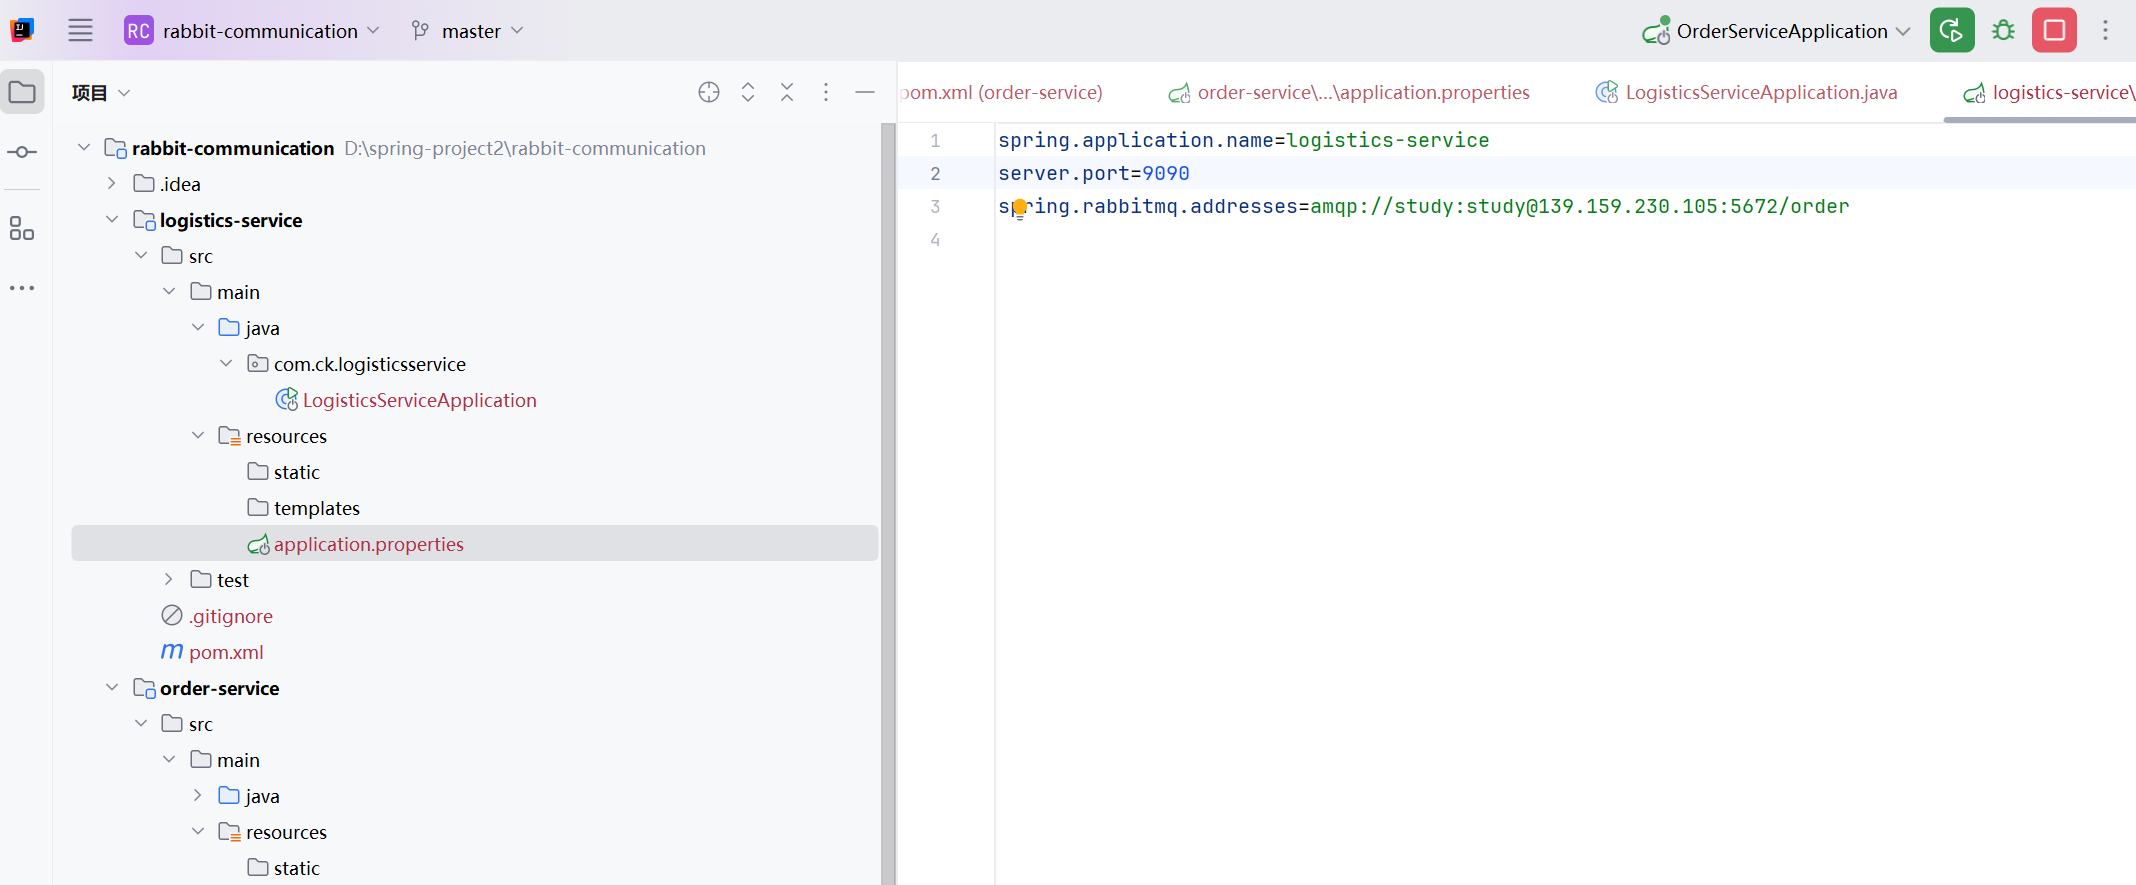2136x885 pixels.
Task: Open pom.xml under logistics-service
Action: (226, 652)
